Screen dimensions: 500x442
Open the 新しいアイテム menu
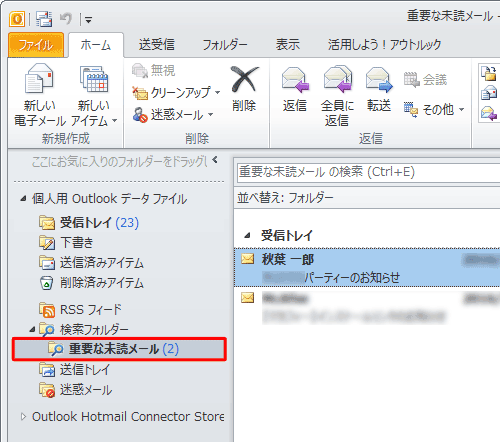coord(94,95)
